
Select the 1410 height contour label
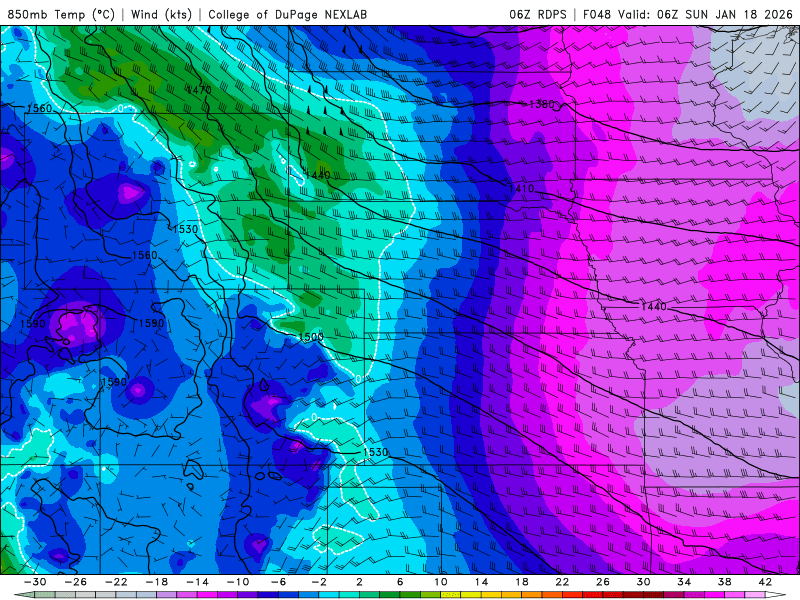point(521,188)
